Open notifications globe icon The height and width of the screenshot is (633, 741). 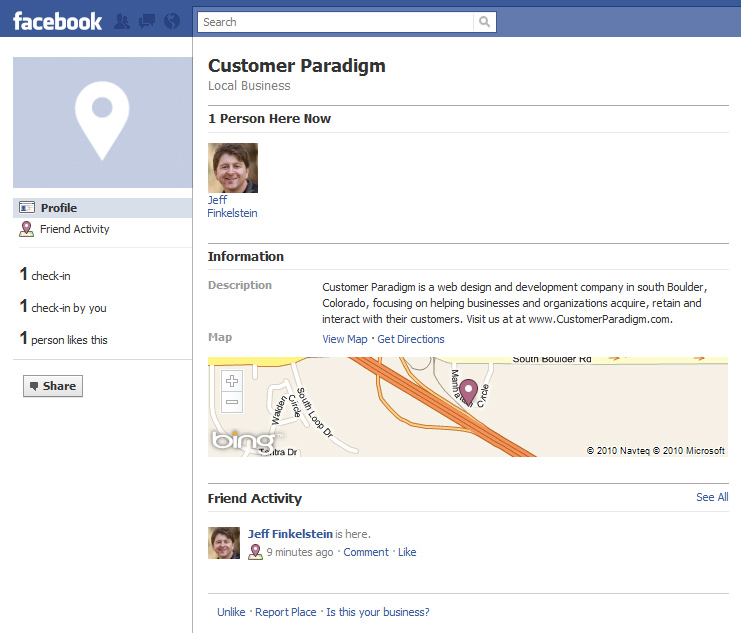pos(172,21)
